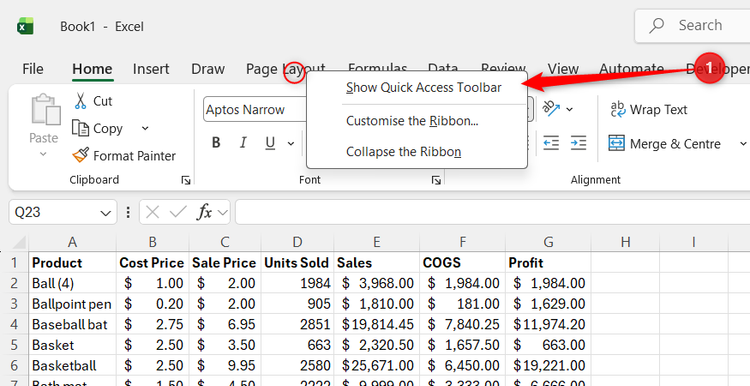This screenshot has width=750, height=386.
Task: Select column A header
Action: click(x=72, y=243)
